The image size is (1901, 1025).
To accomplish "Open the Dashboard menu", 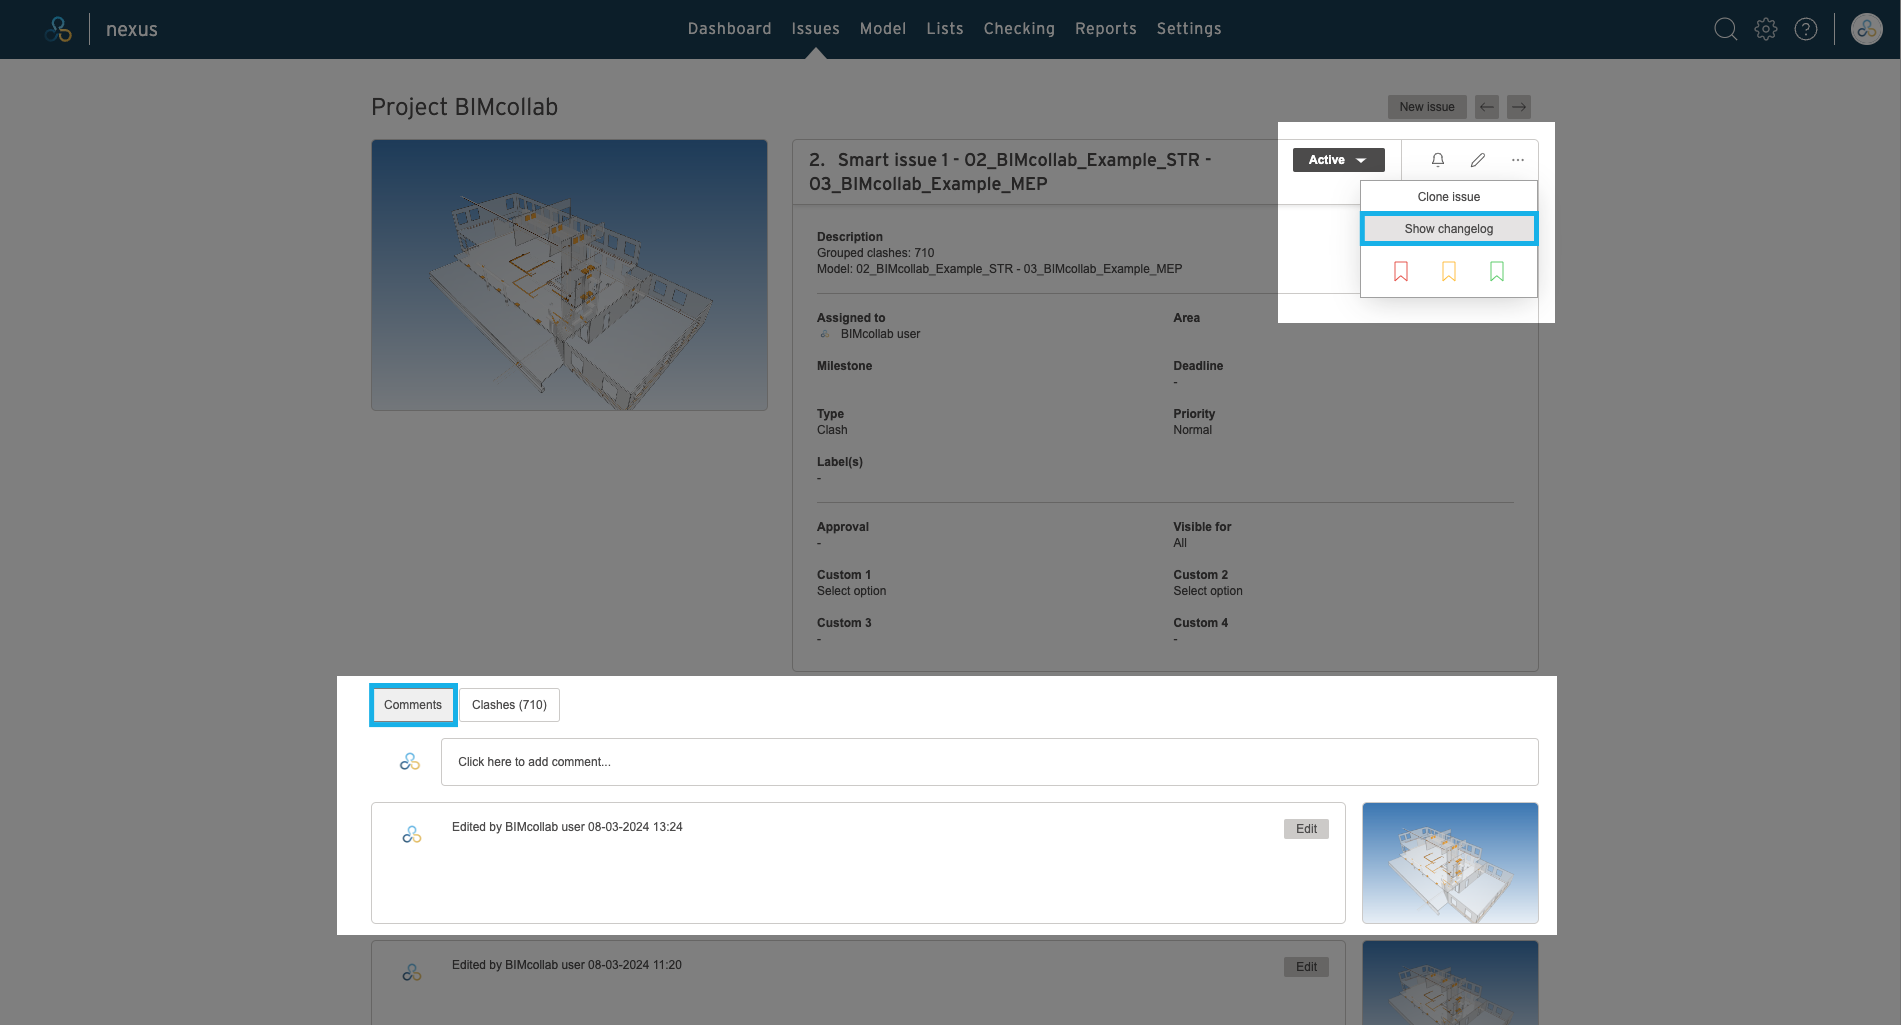I will pos(730,29).
